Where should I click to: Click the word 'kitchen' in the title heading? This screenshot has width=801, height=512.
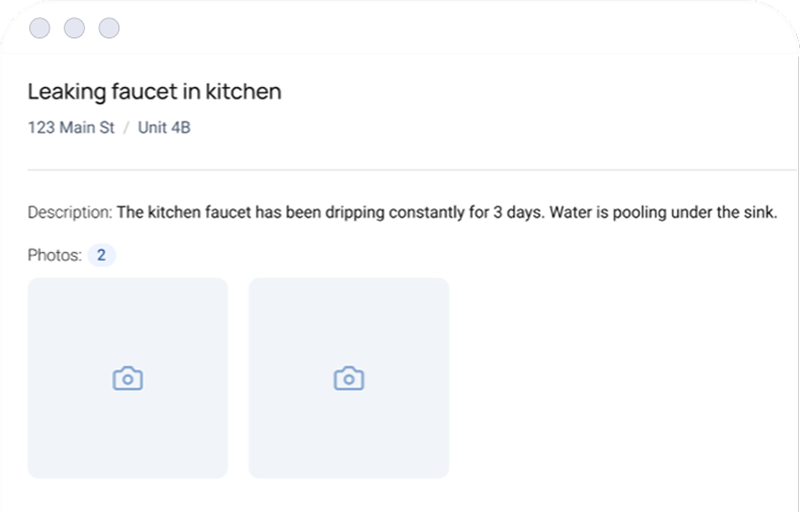point(247,92)
